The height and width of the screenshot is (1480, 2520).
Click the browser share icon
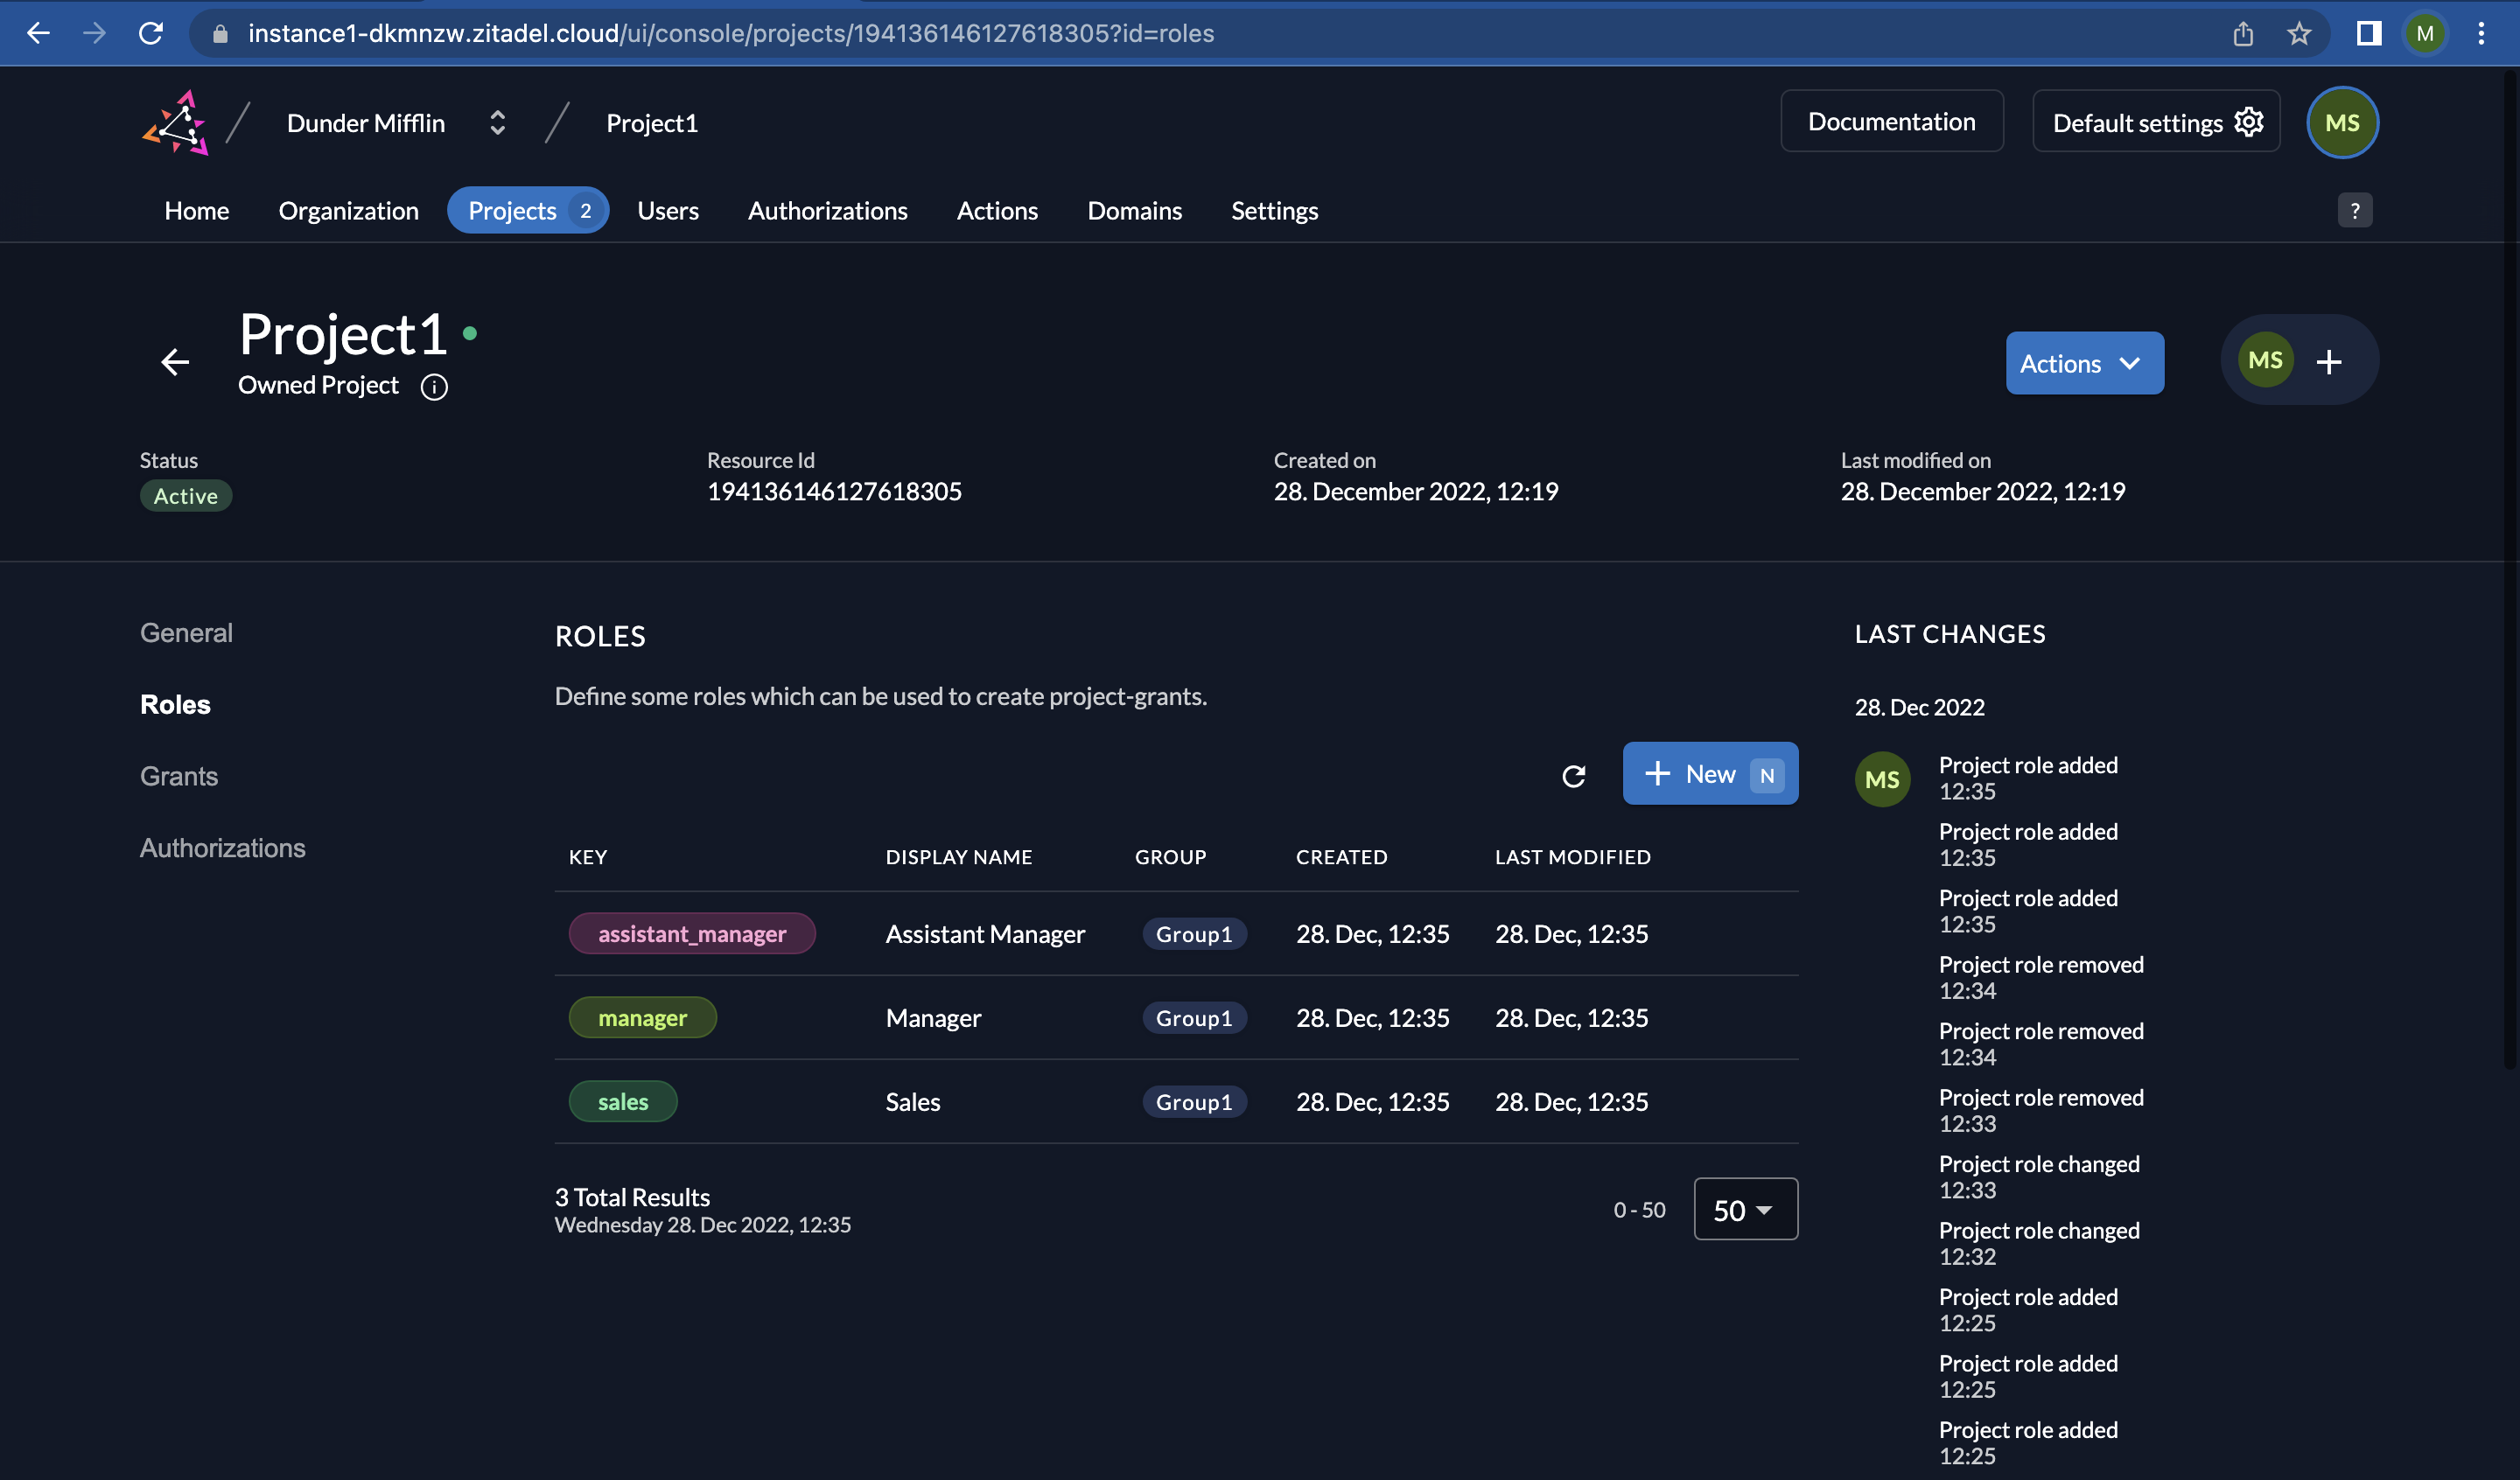(2242, 34)
